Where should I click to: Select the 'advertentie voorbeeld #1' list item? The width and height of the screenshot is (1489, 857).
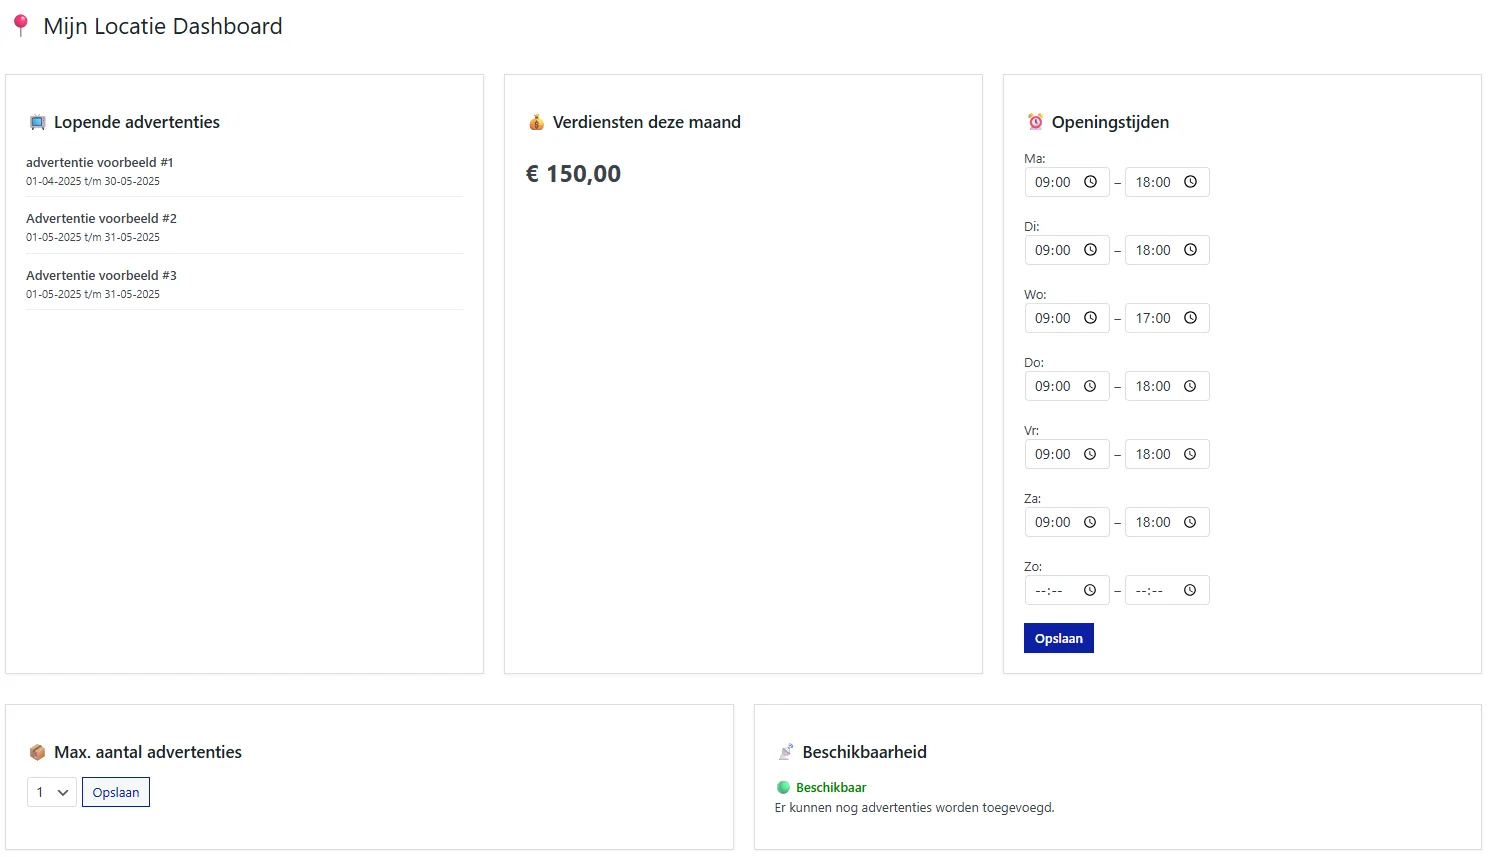tap(100, 162)
